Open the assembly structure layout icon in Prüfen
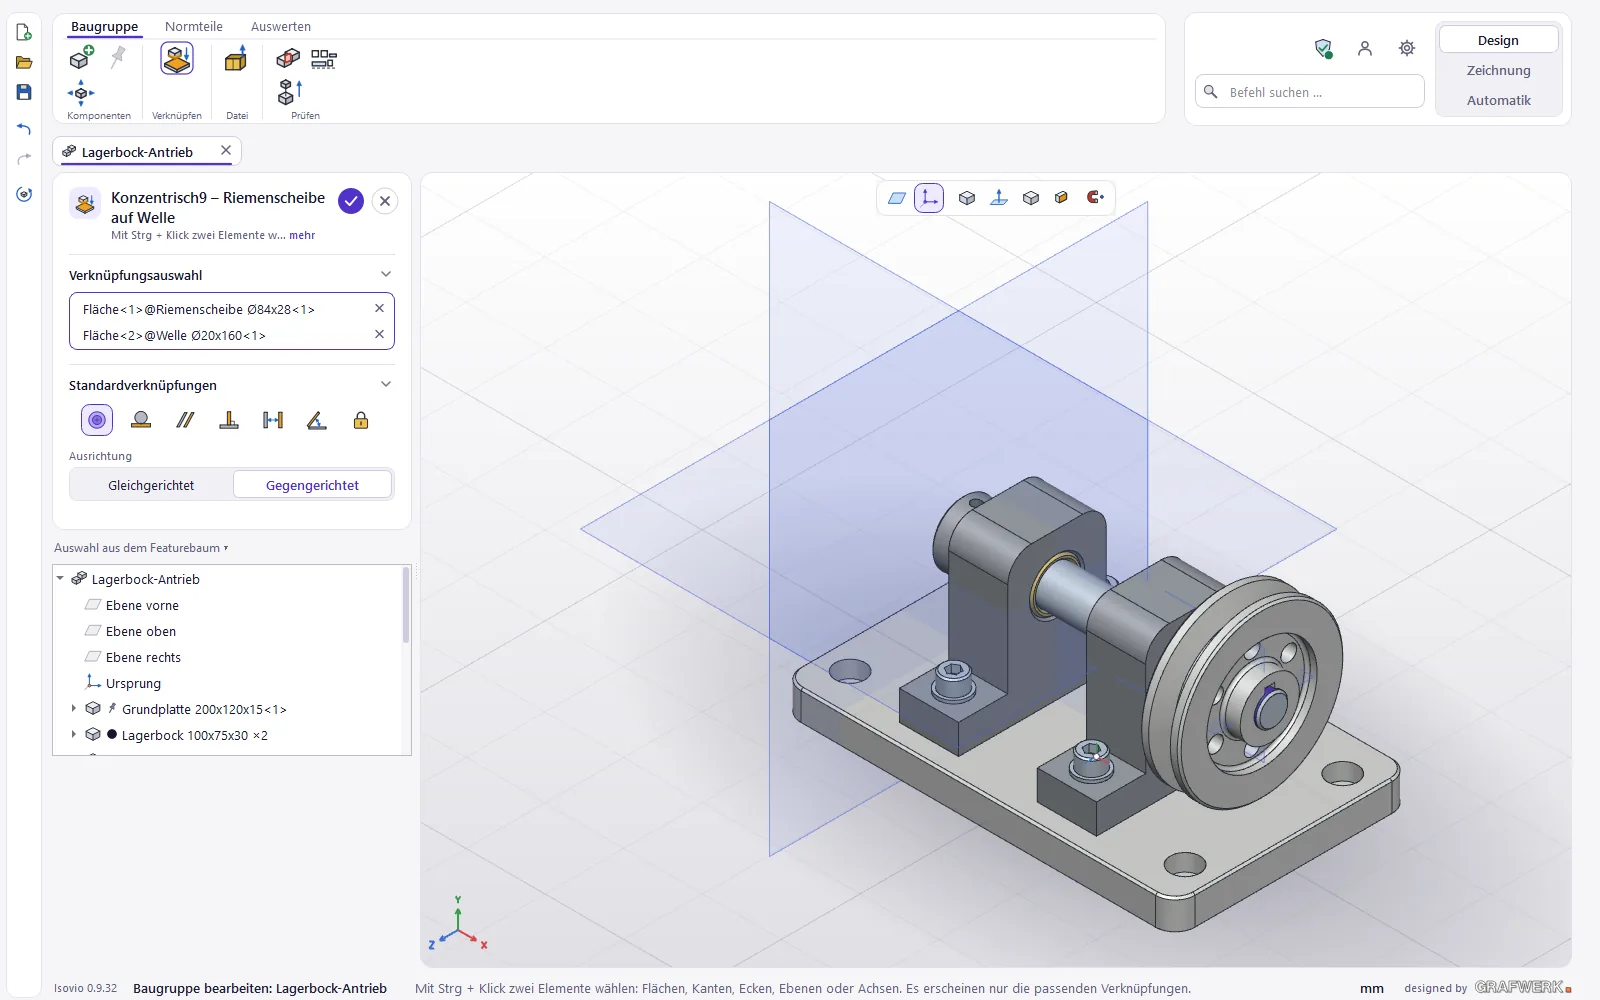The height and width of the screenshot is (1000, 1600). coord(324,59)
